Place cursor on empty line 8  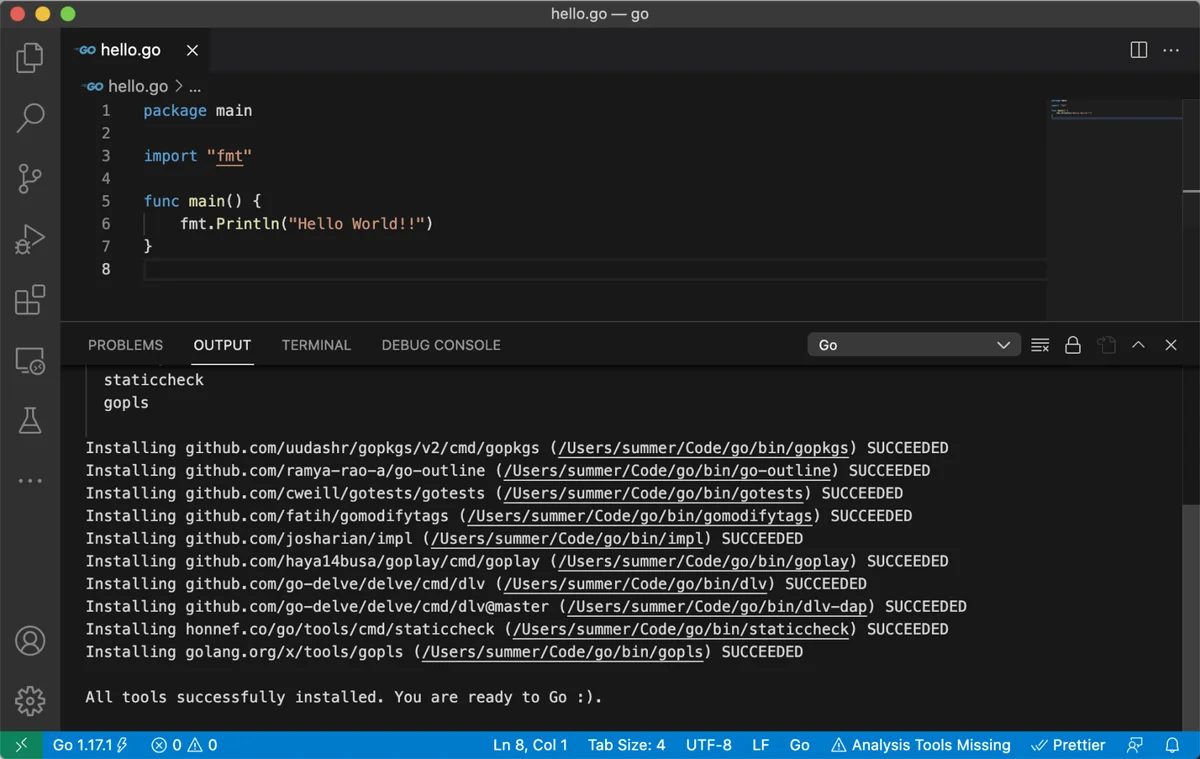(595, 269)
